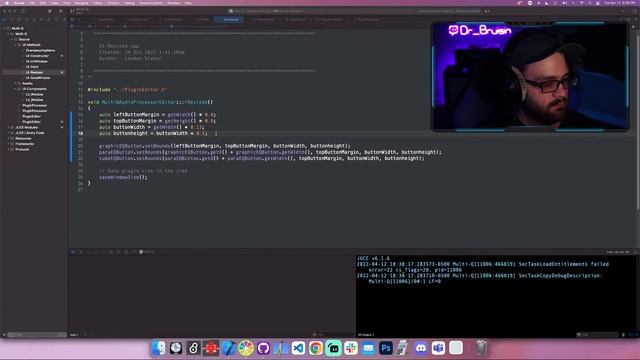This screenshot has width=640, height=360.
Task: Open the Help menu
Action: (188, 3)
